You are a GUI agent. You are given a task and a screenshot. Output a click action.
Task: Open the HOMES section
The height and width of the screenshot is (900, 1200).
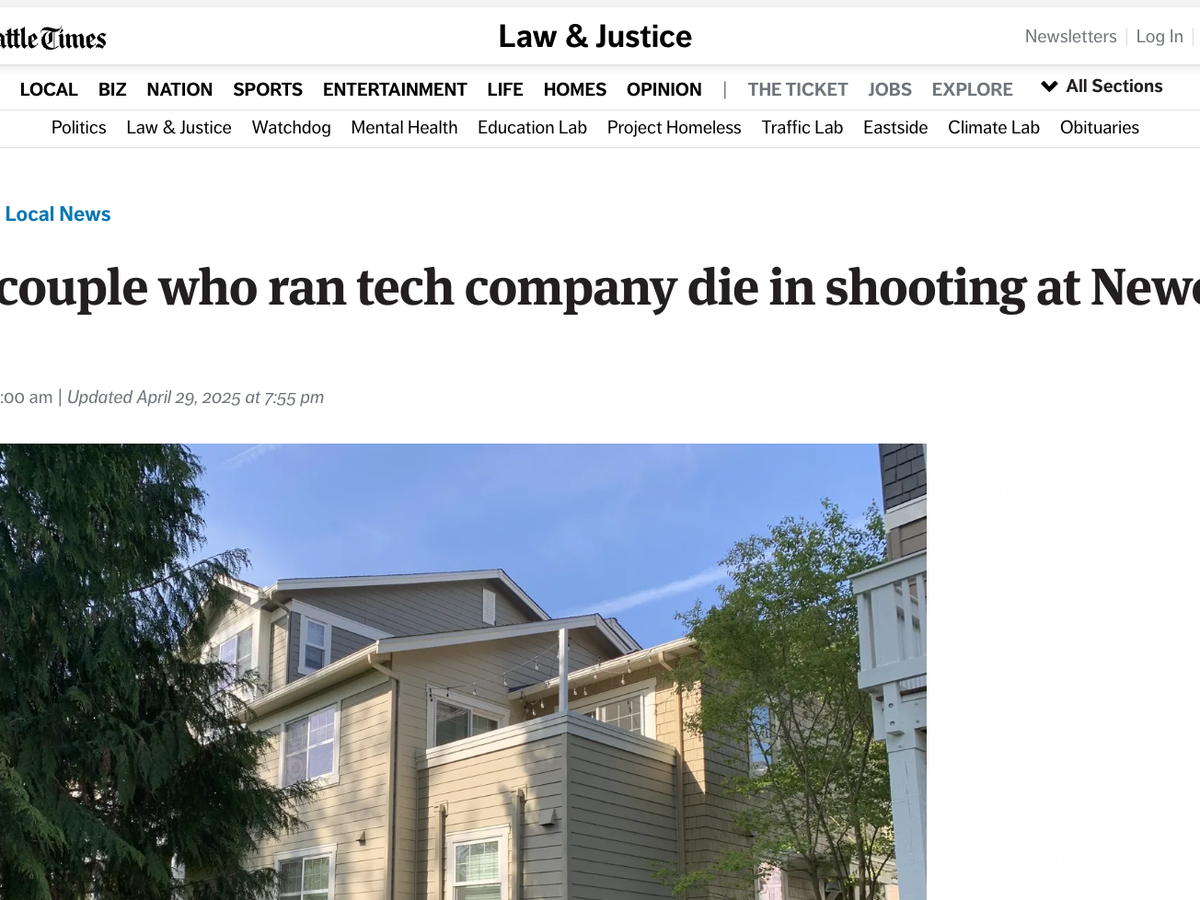point(575,89)
